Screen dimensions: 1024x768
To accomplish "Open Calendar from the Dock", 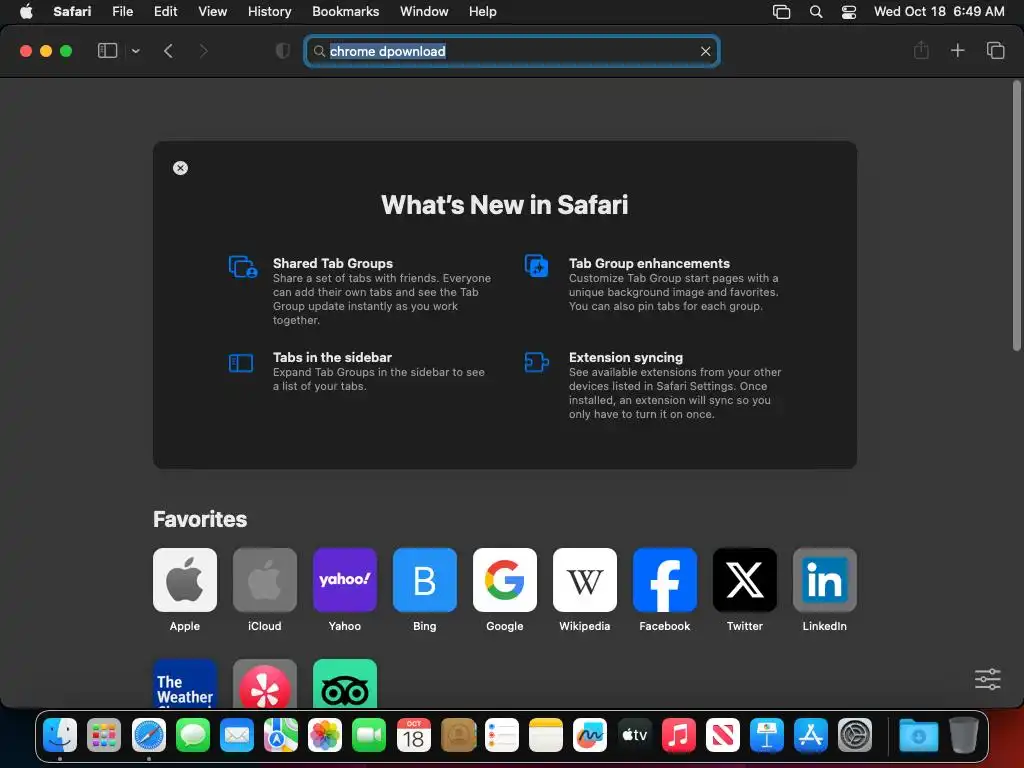I will click(x=413, y=735).
